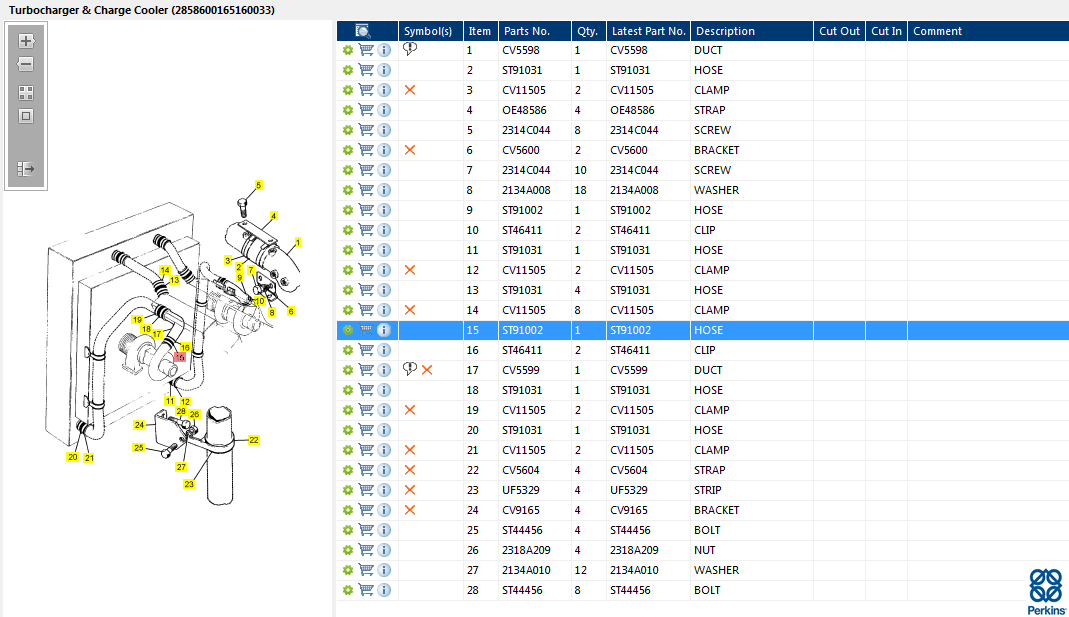Zoom in on the parts diagram
Viewport: 1069px width, 617px height.
[x=26, y=41]
